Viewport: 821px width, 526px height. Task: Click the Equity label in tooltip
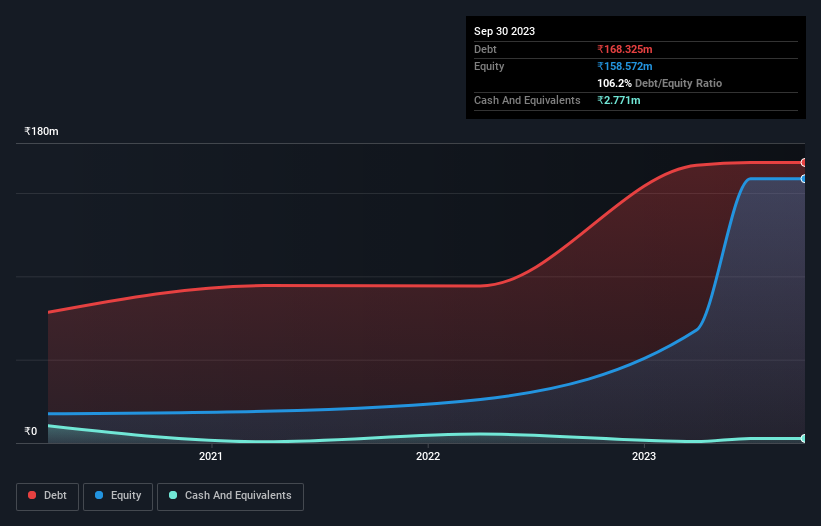pyautogui.click(x=489, y=66)
